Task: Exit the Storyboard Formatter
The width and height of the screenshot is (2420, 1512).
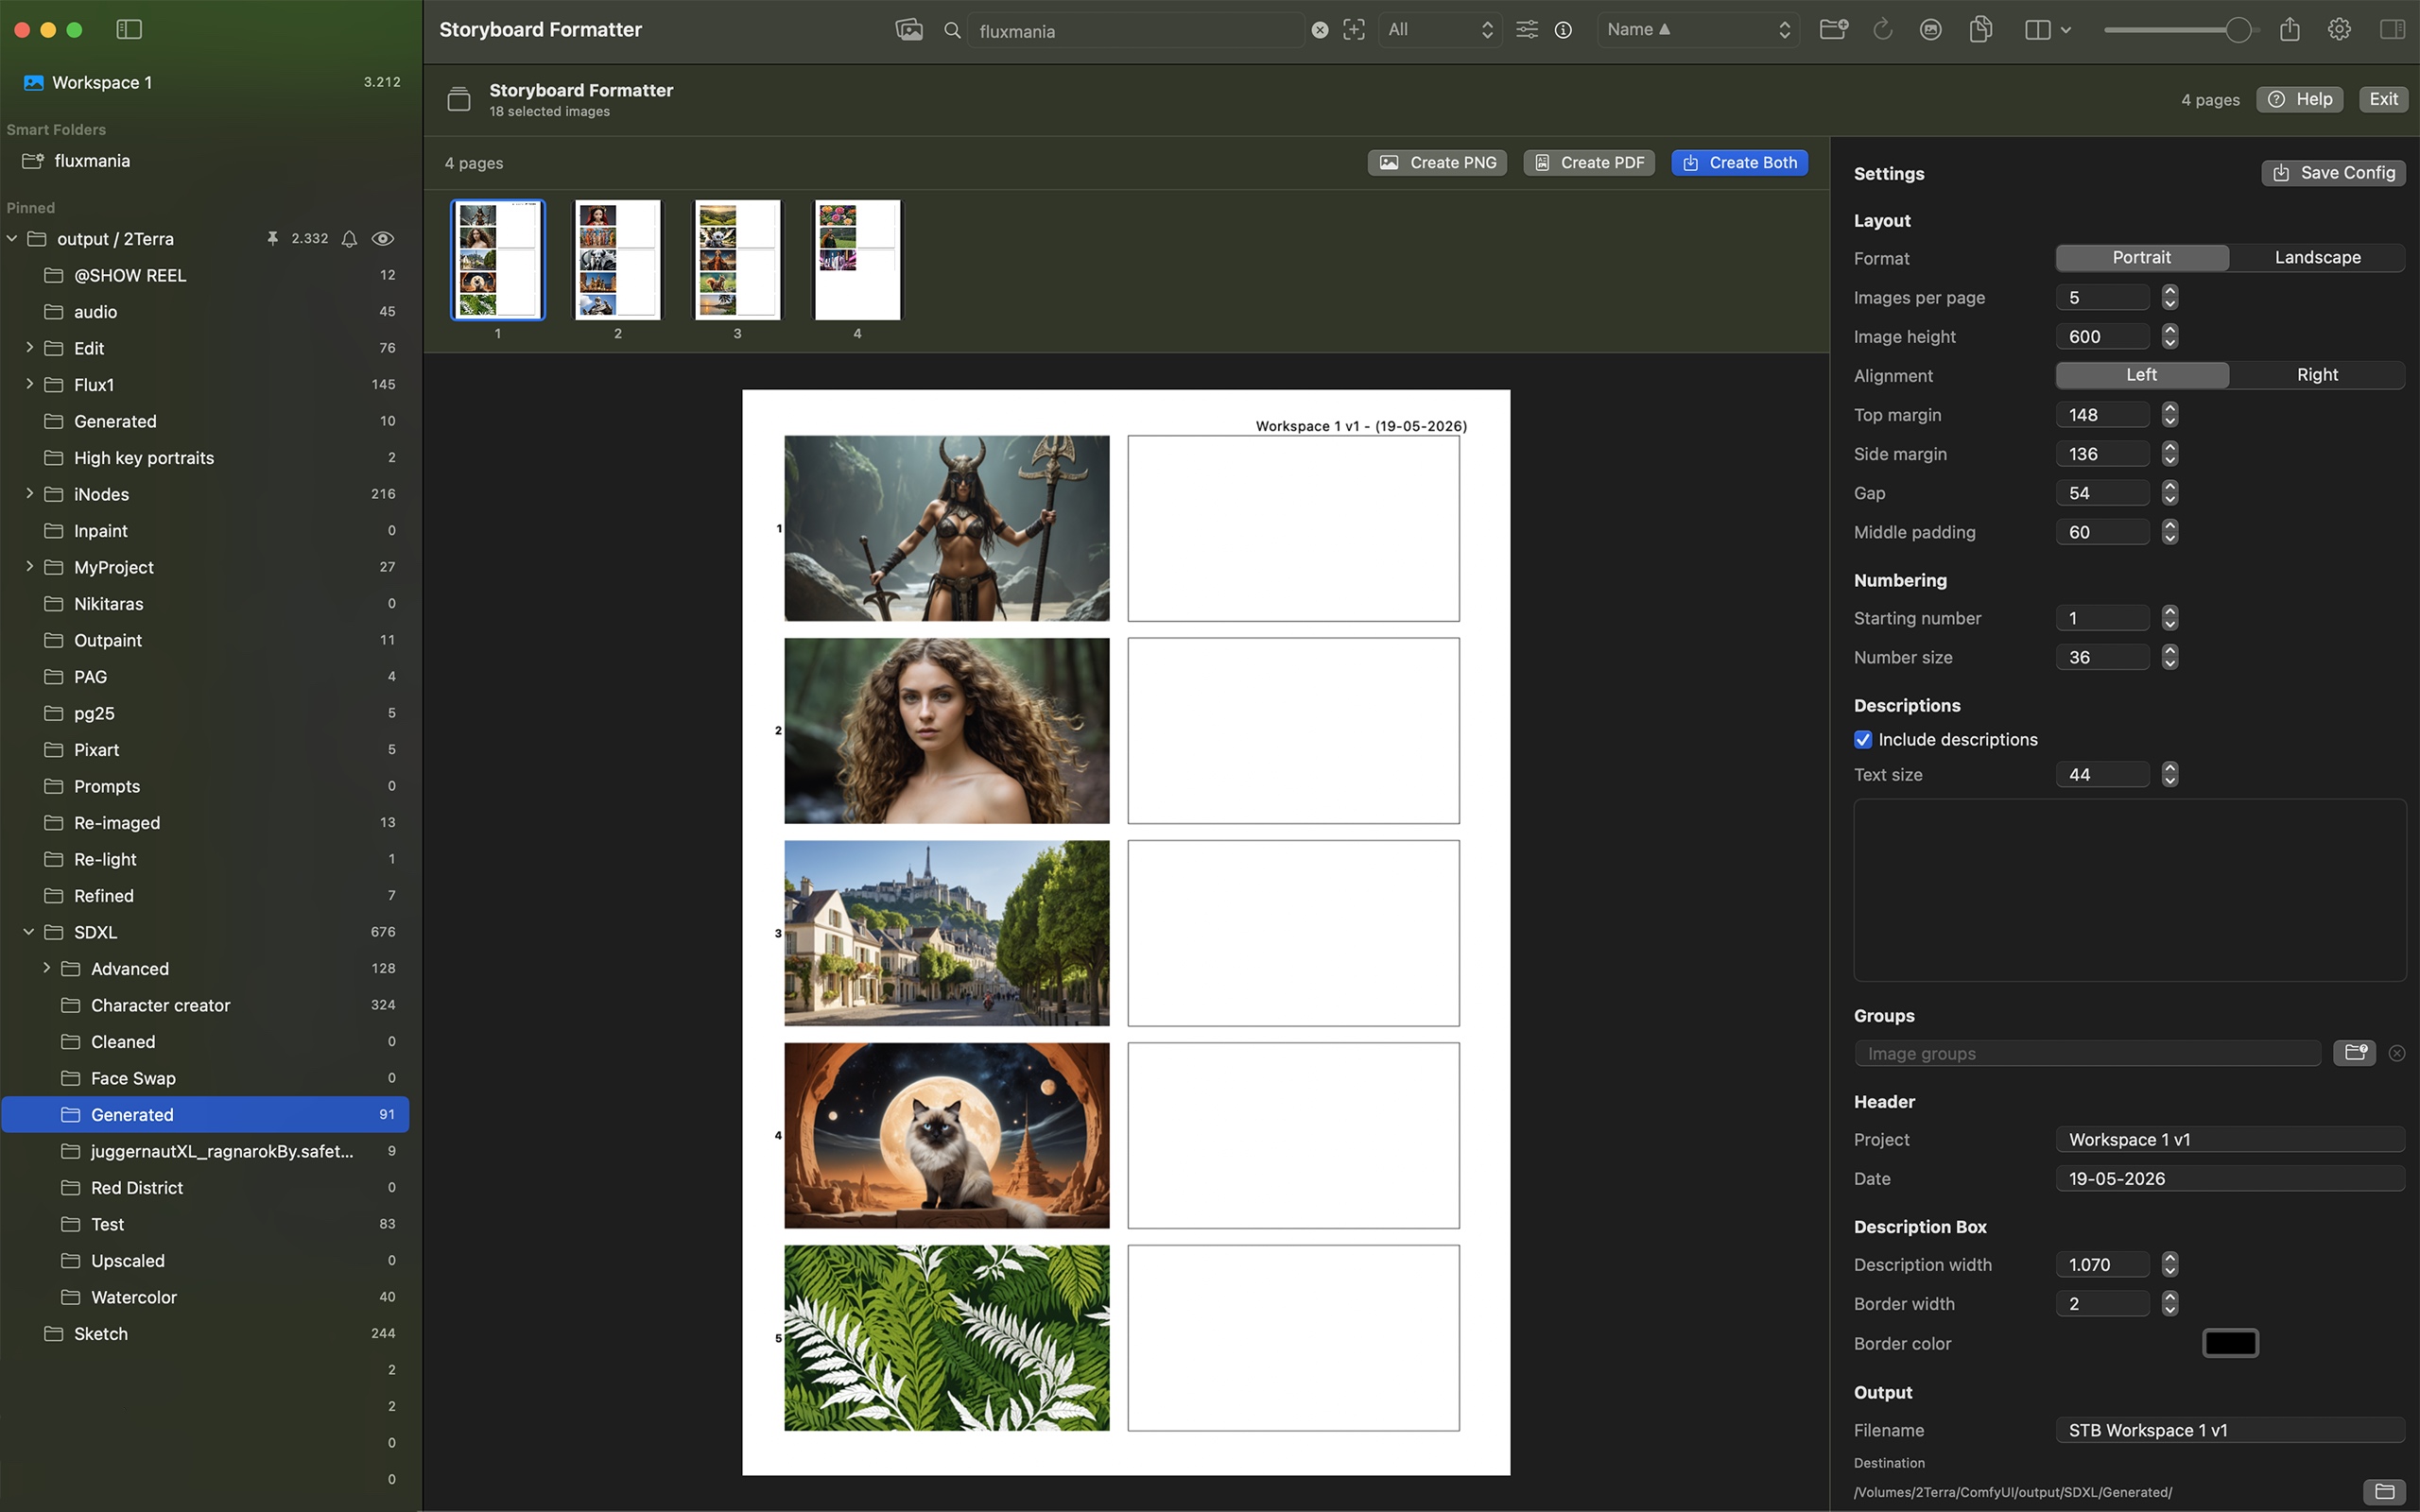Action: (x=2383, y=99)
